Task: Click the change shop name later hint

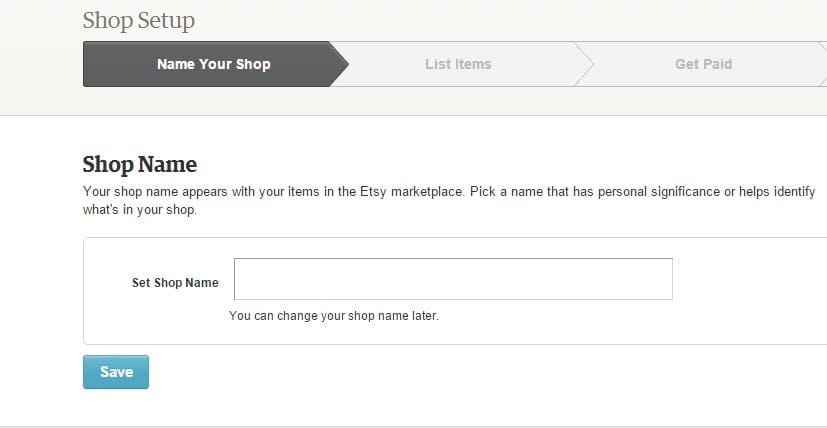Action: pyautogui.click(x=334, y=316)
